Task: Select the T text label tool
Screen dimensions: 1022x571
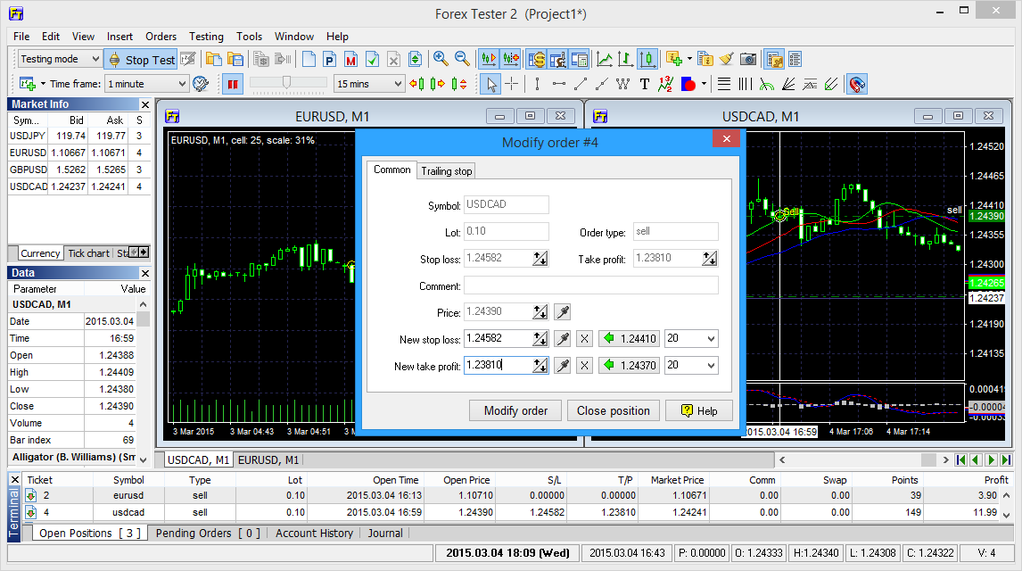Action: [x=644, y=83]
